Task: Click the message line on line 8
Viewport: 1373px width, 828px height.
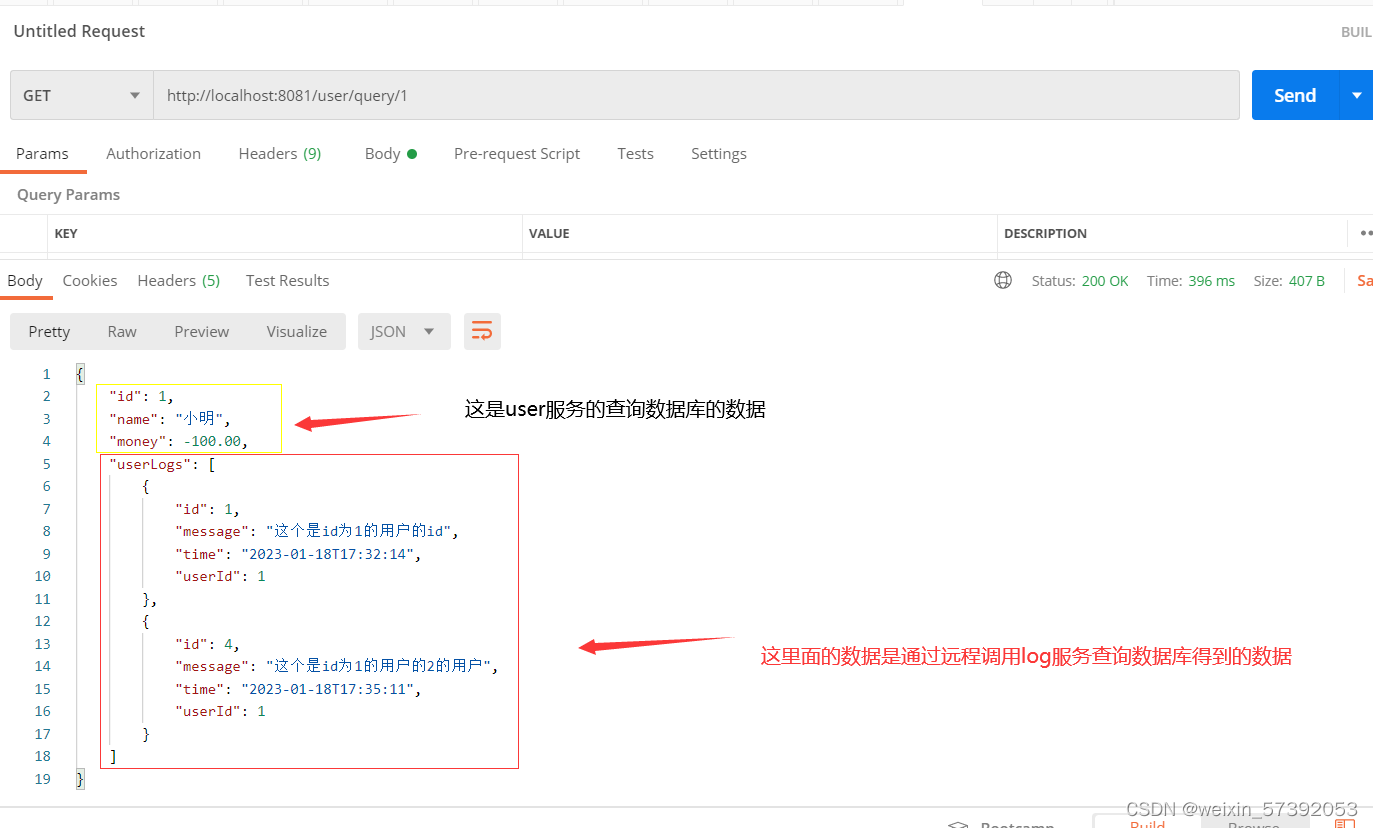Action: pos(317,531)
